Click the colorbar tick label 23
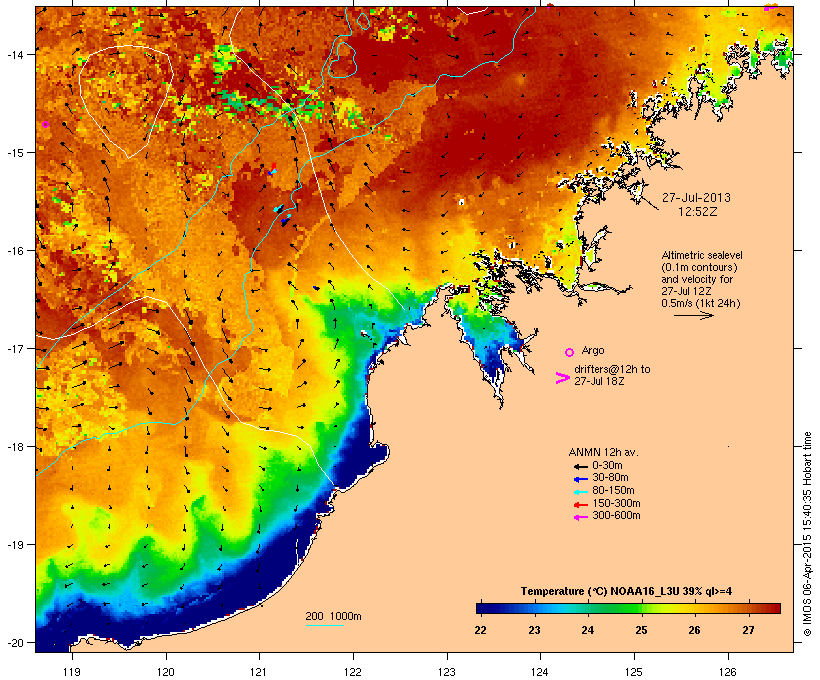Screen dimensions: 820x680 coord(534,630)
